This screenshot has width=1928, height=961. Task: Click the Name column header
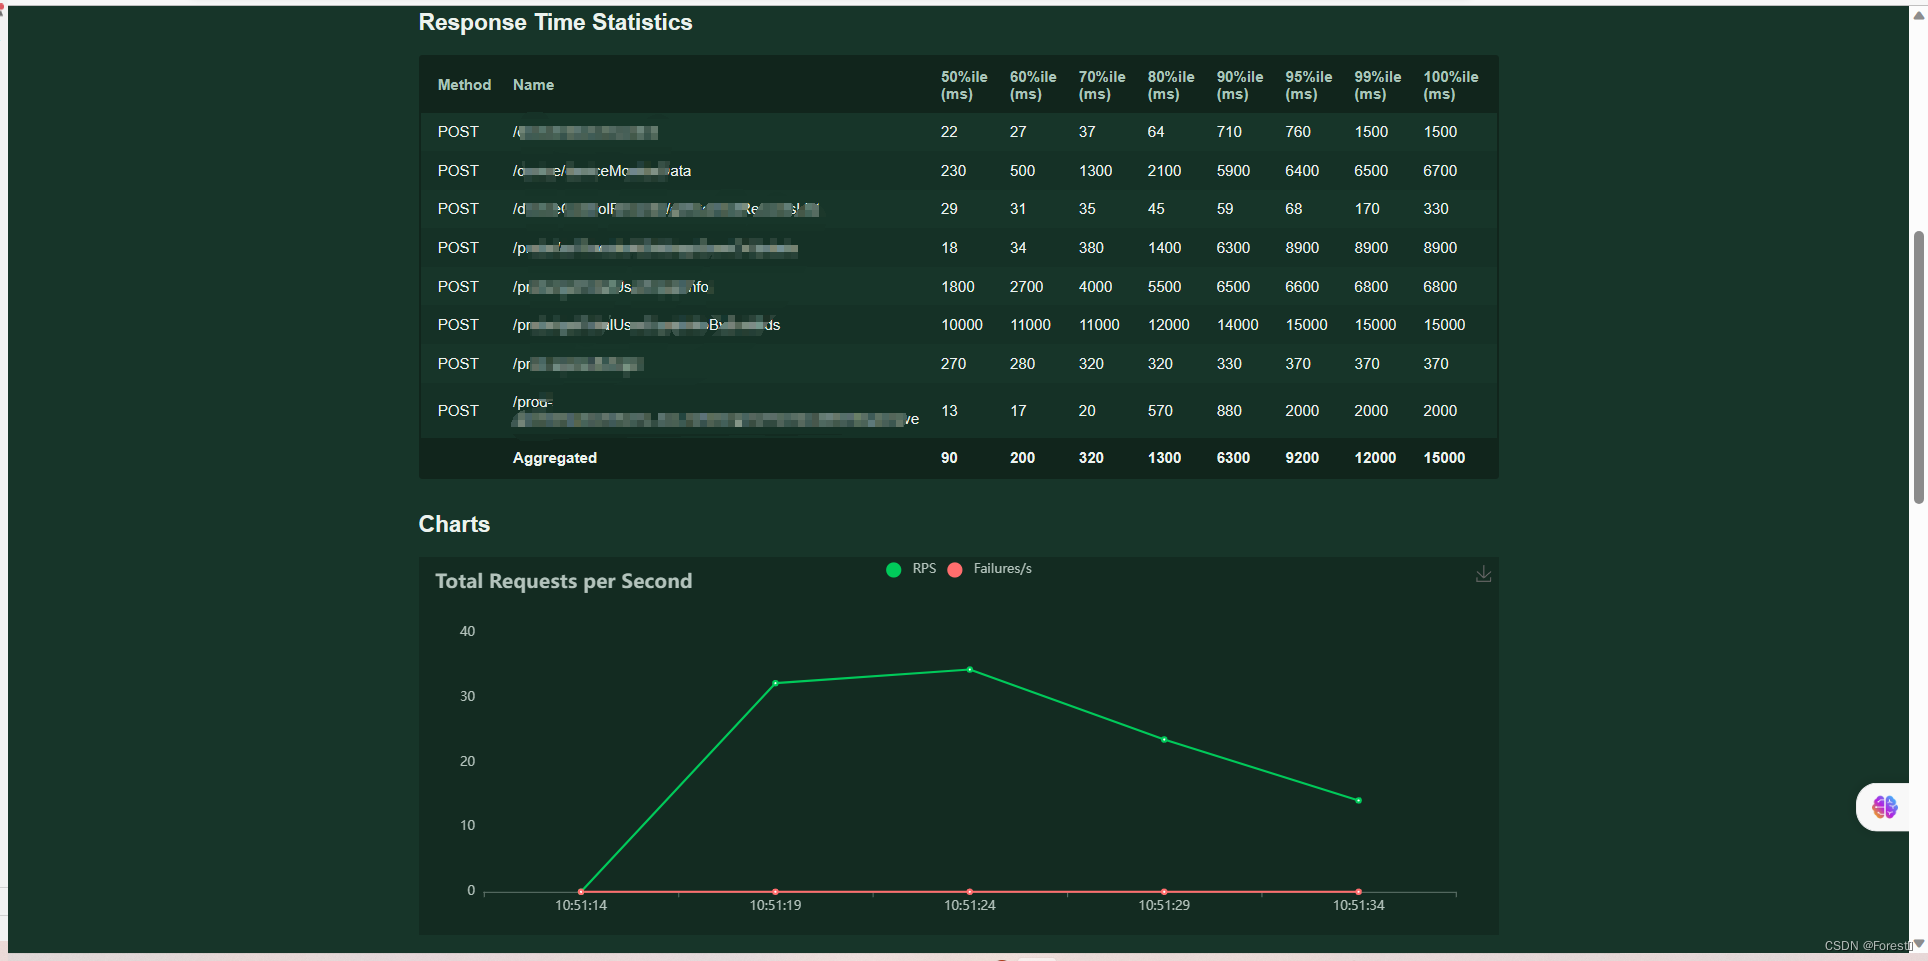(x=533, y=85)
